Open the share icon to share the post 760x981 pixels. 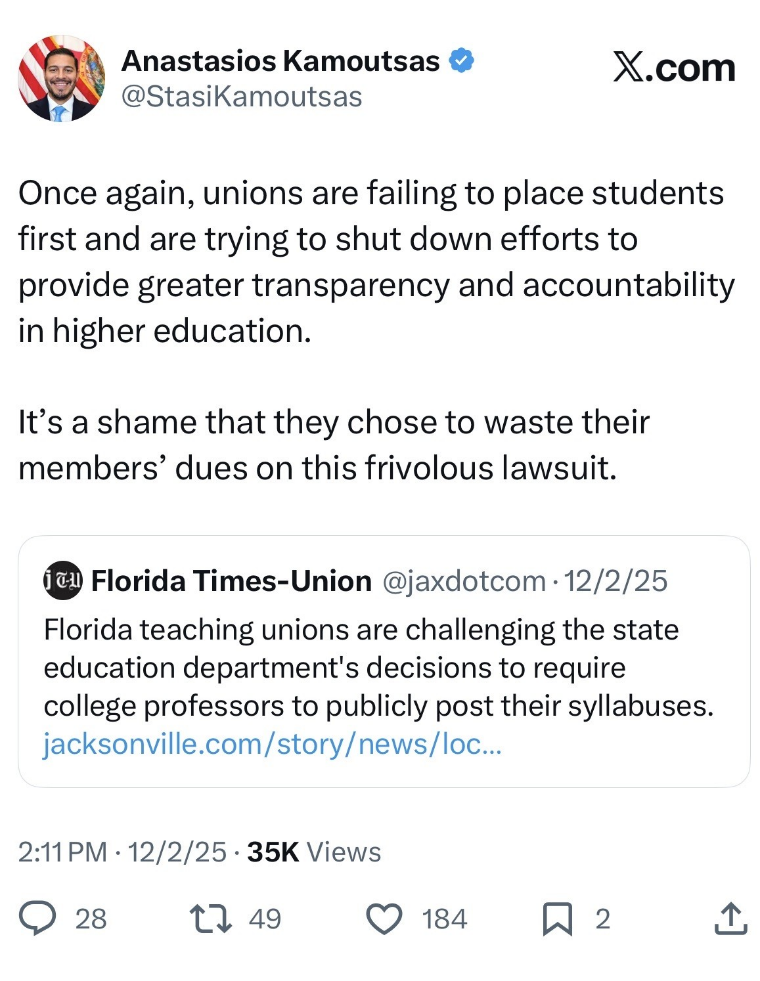point(730,919)
